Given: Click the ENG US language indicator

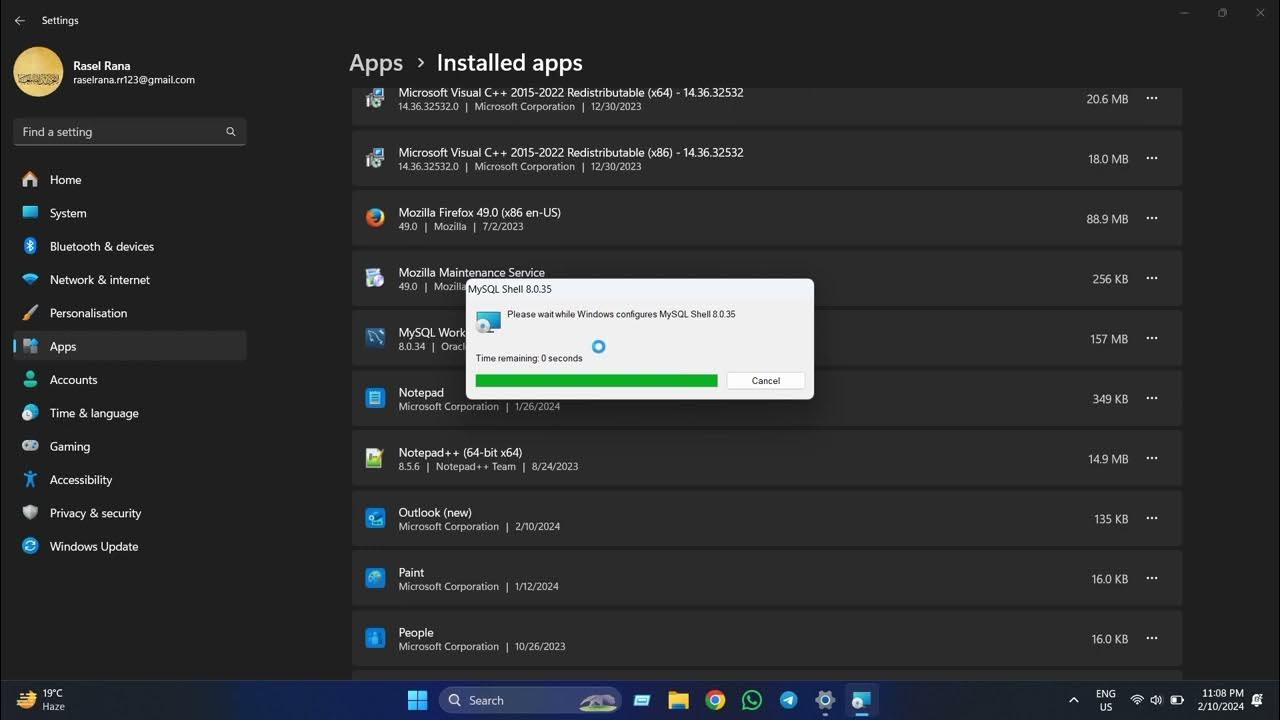Looking at the screenshot, I should (x=1106, y=699).
